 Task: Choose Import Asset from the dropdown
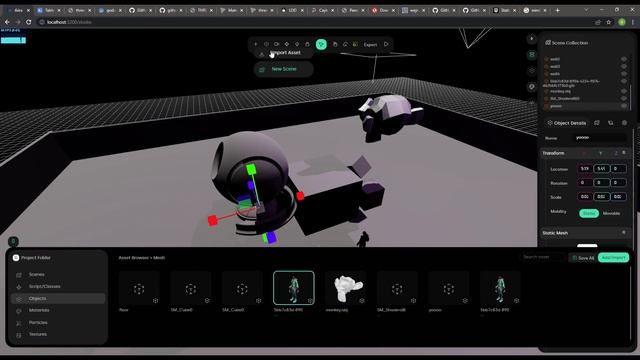(284, 53)
